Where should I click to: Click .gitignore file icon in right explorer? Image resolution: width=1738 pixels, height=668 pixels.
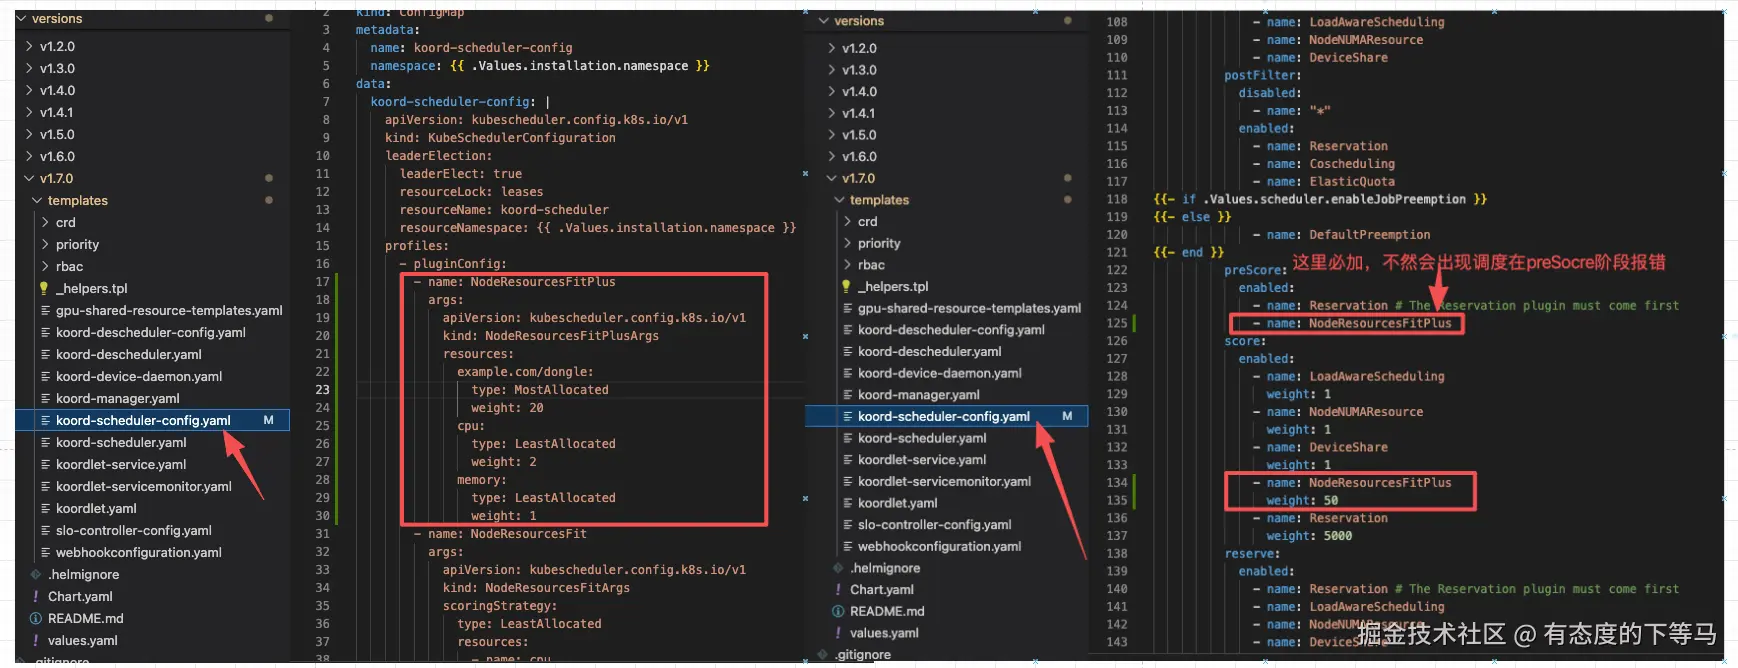[x=822, y=654]
